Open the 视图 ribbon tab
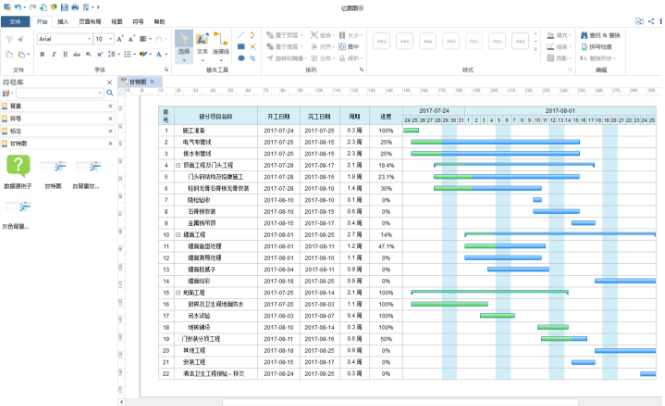The height and width of the screenshot is (406, 665). tap(117, 20)
